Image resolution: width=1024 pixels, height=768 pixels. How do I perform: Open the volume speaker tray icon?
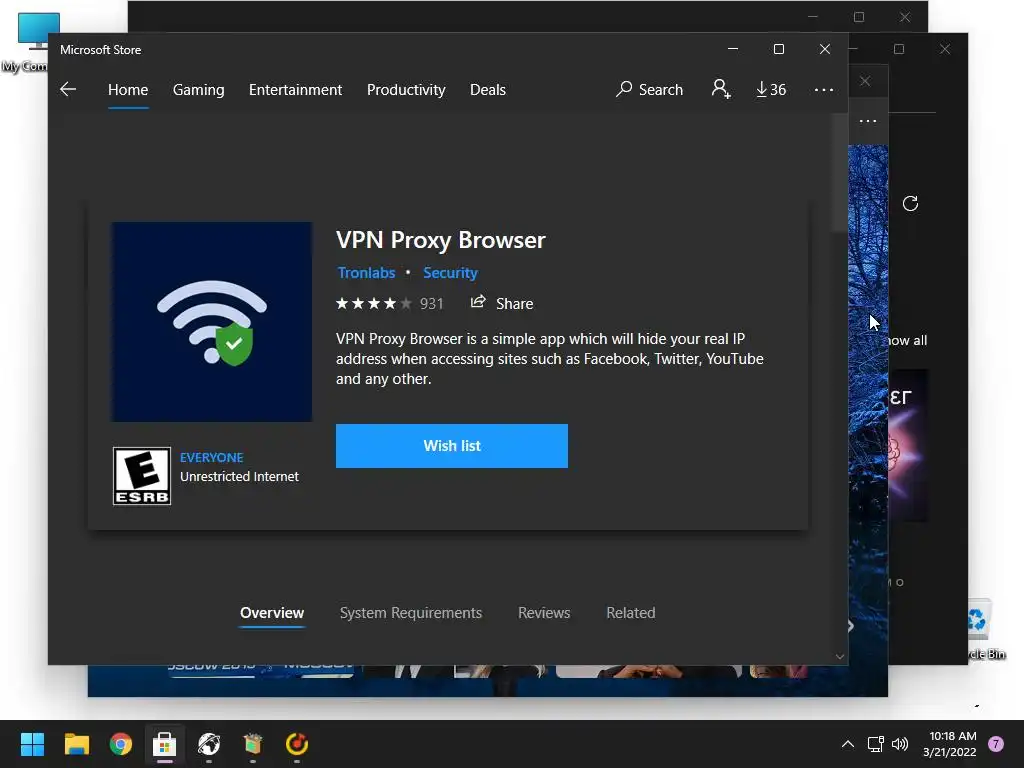900,744
